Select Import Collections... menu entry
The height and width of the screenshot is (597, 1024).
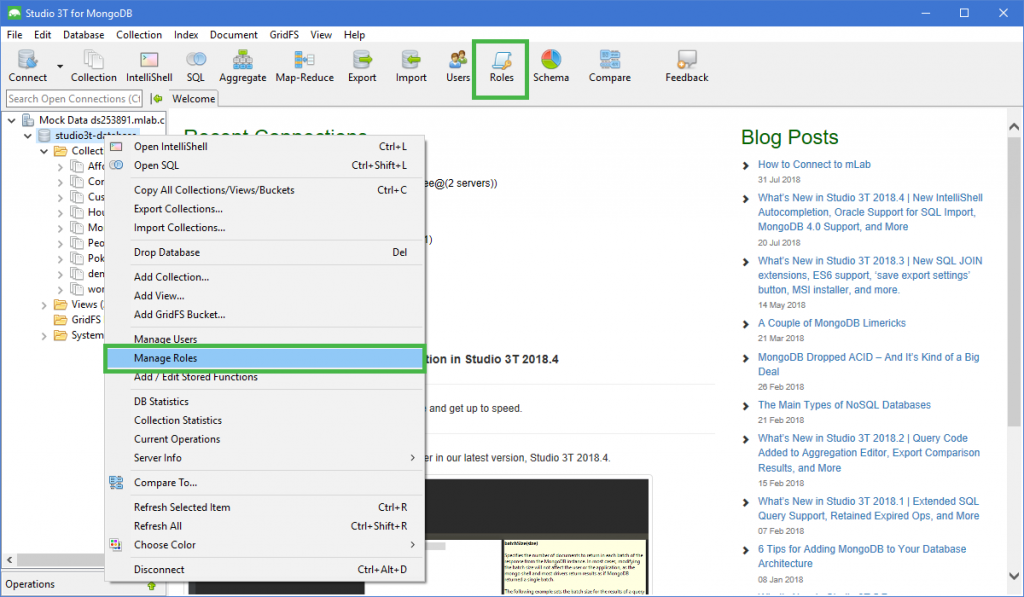click(265, 228)
